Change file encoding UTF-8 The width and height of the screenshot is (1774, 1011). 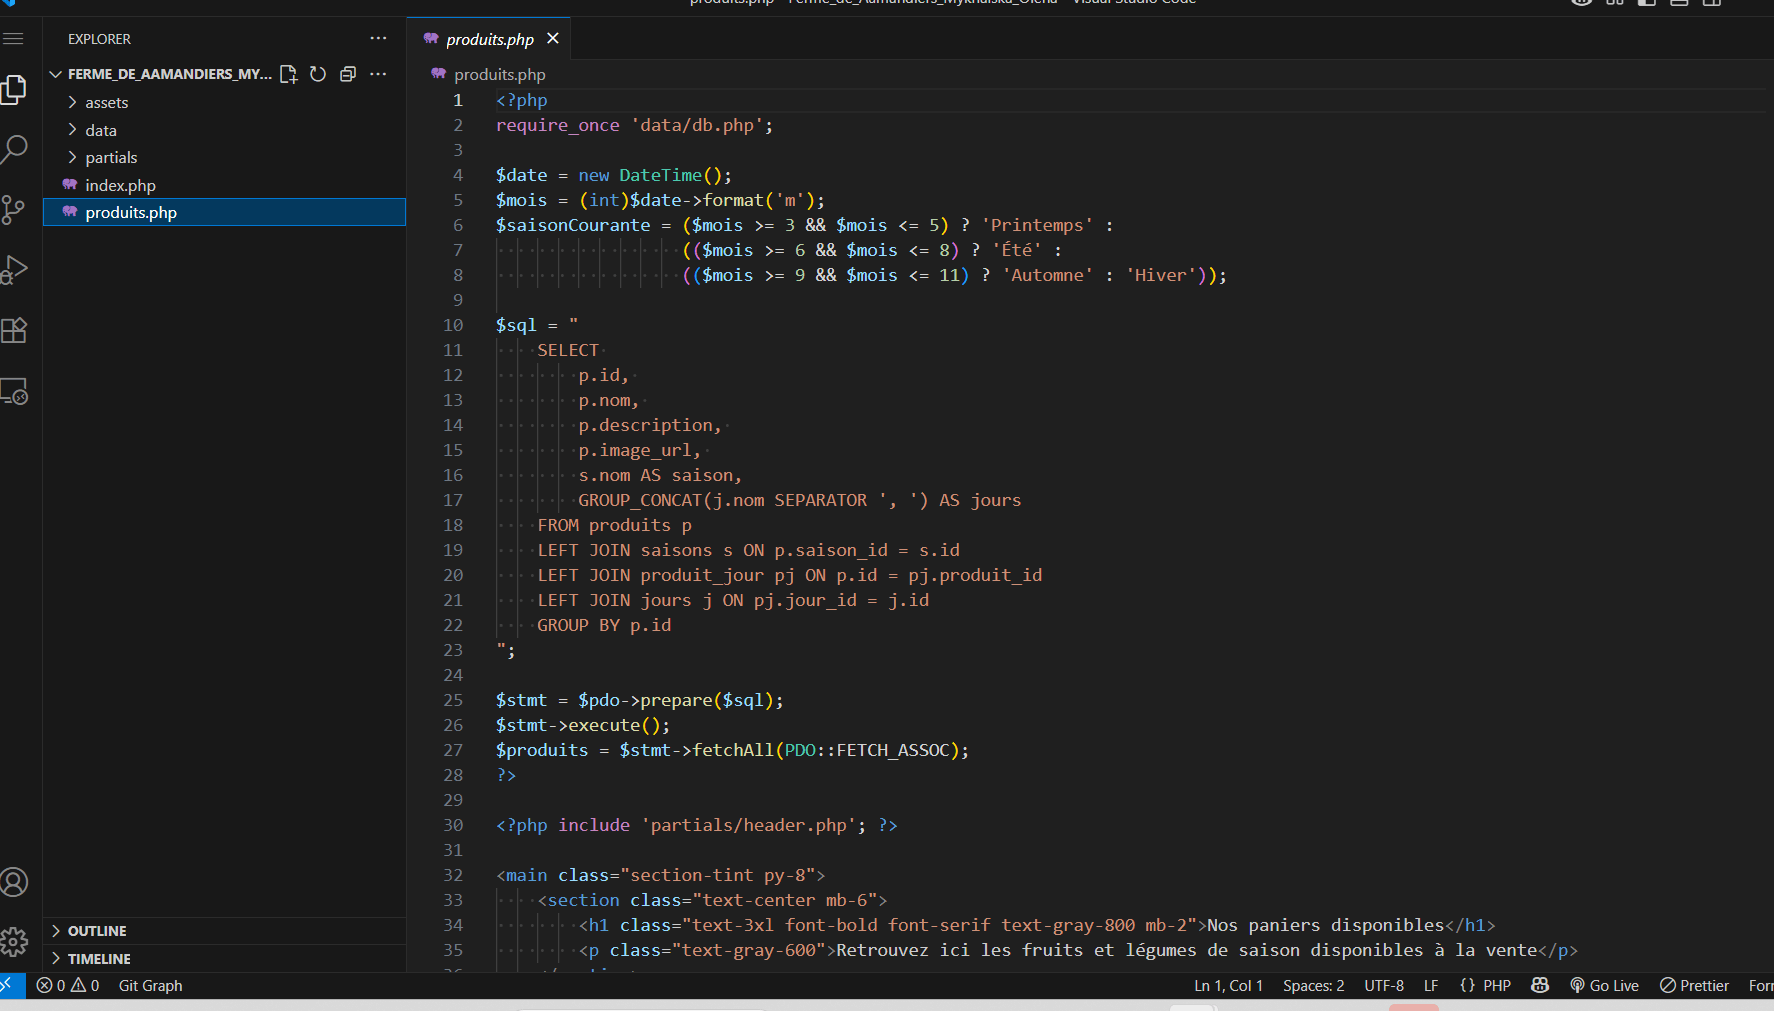[1384, 985]
